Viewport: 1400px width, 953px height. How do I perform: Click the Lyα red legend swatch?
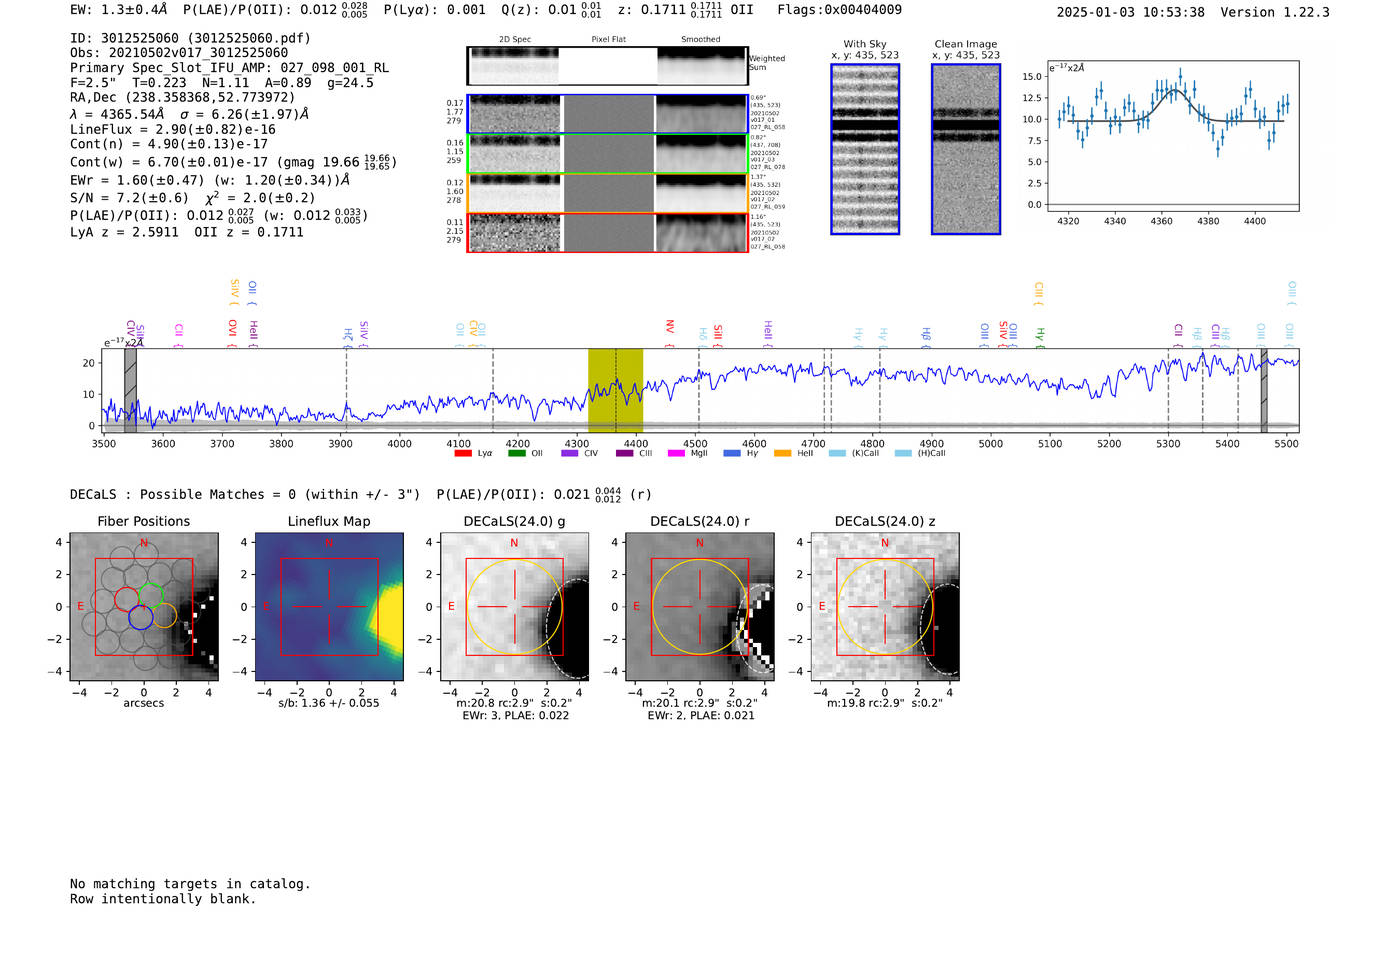point(463,454)
